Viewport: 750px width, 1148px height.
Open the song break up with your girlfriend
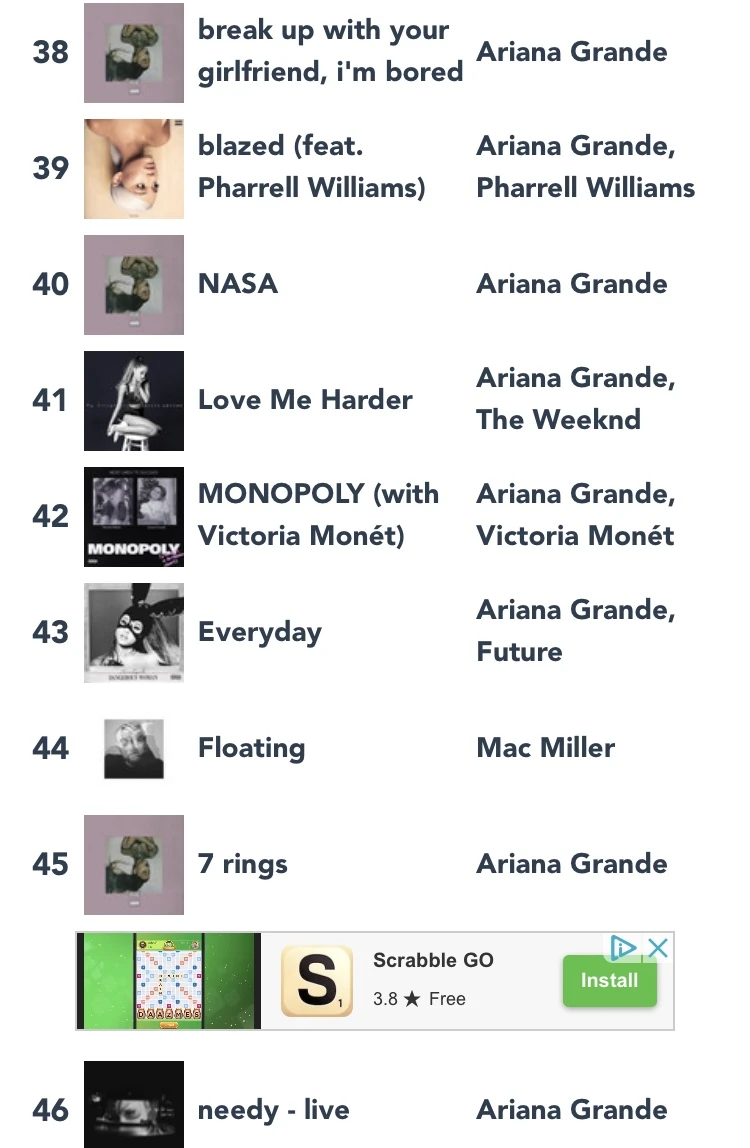click(330, 52)
